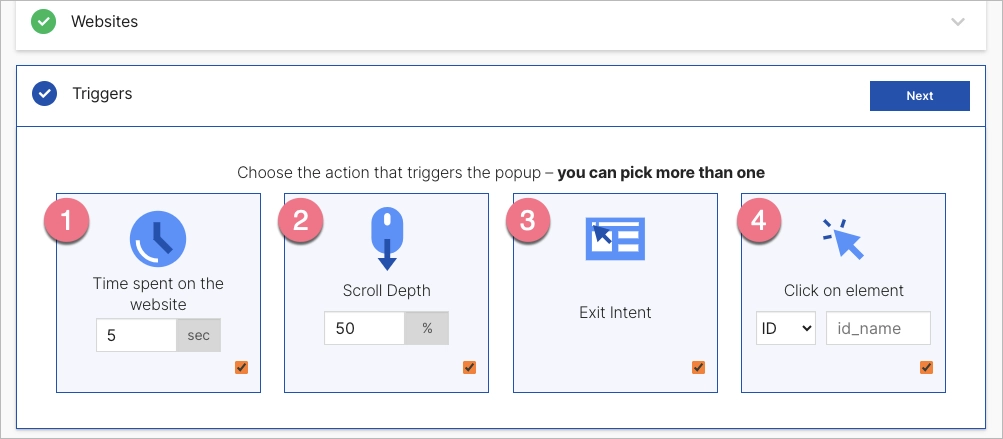Uncheck the Time spent on website checkbox
Viewport: 1003px width, 439px height.
pos(241,368)
